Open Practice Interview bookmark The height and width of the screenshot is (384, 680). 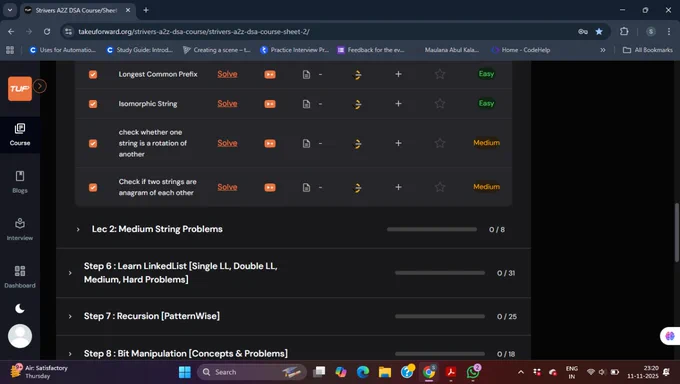tap(294, 50)
